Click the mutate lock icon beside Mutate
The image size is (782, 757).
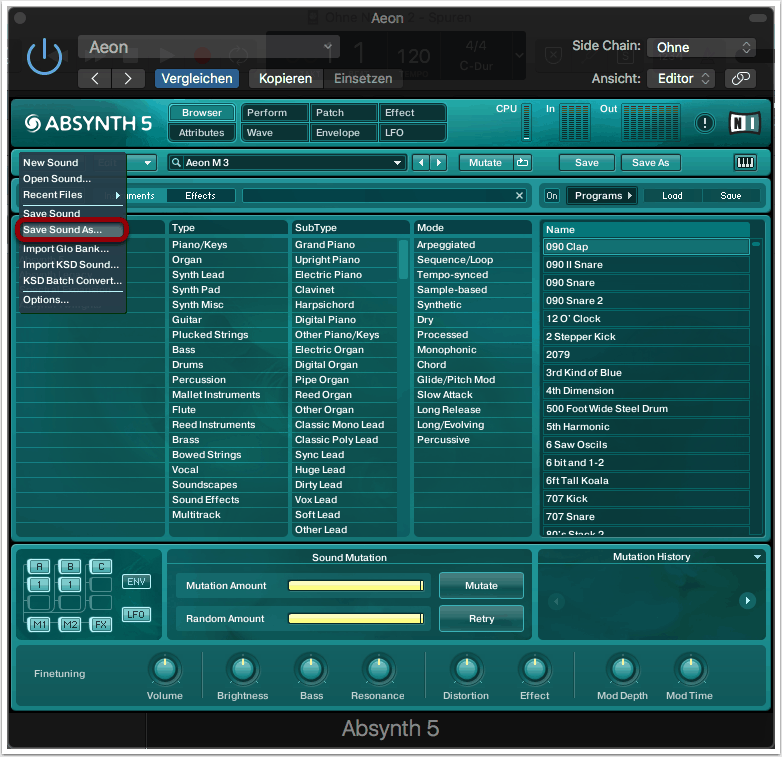click(522, 162)
